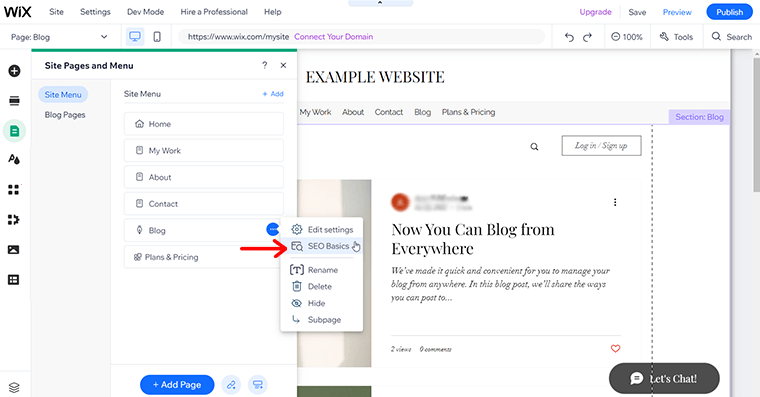The image size is (760, 397).
Task: Open the Dev Mode menu
Action: [145, 12]
